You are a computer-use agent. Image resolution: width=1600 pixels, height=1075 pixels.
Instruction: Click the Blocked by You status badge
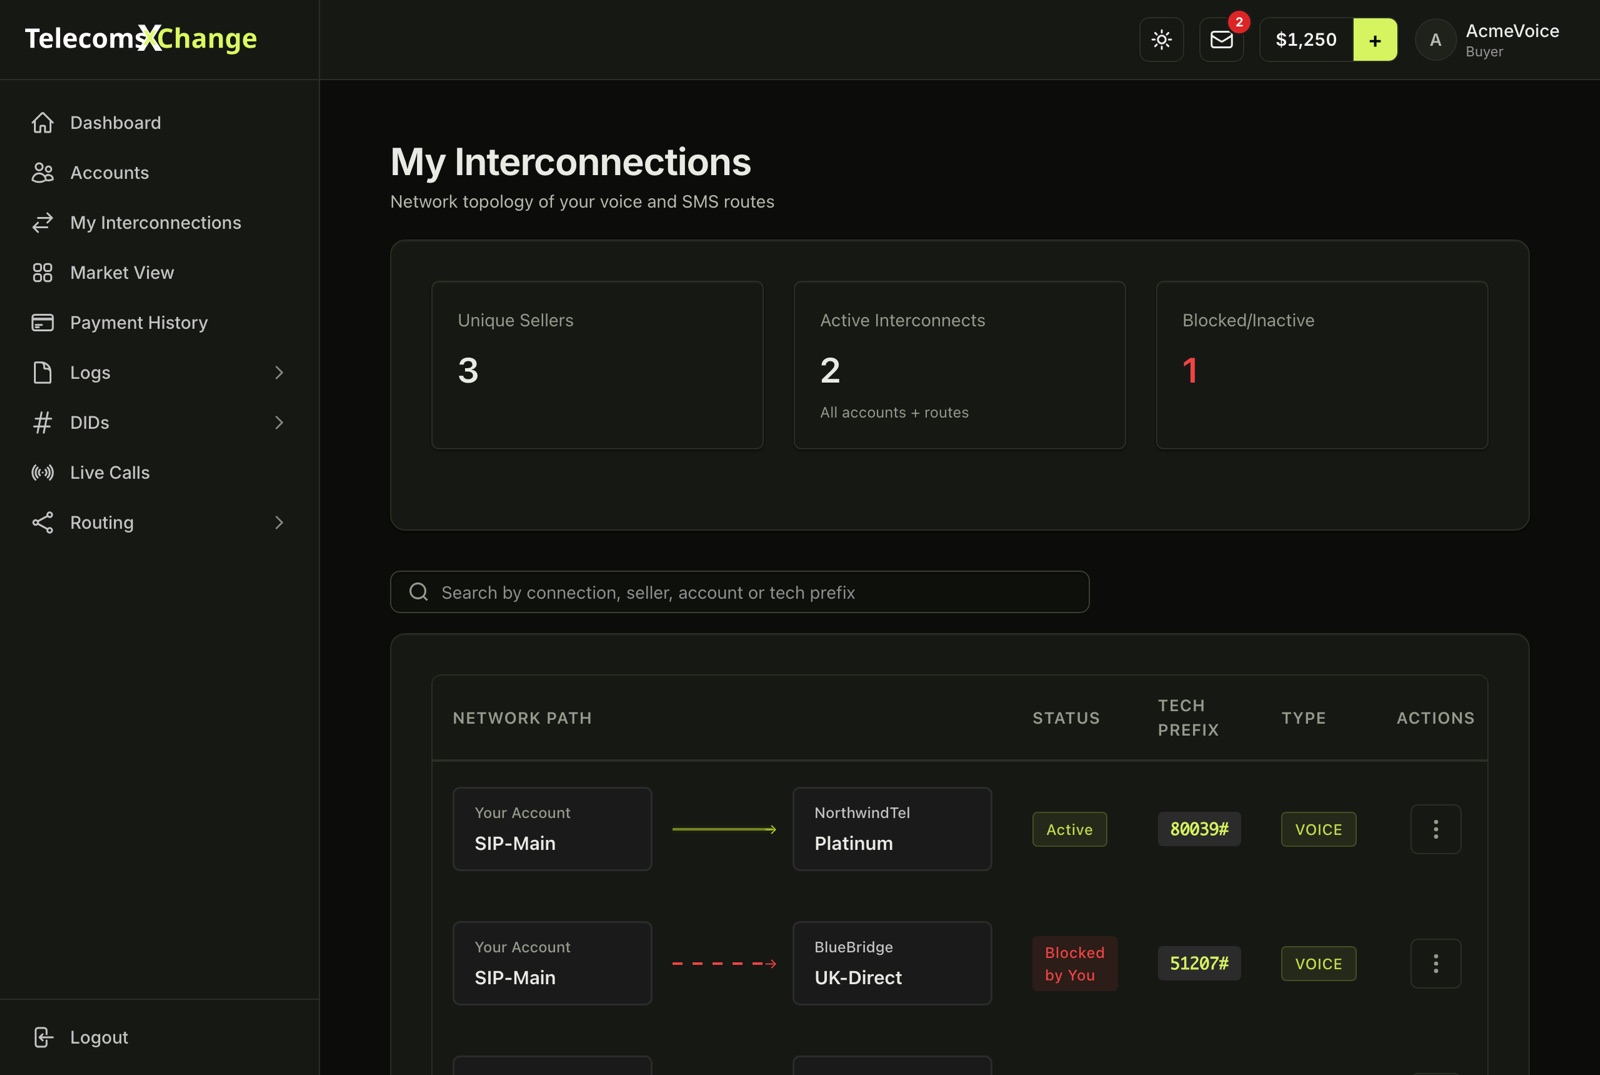(x=1075, y=963)
